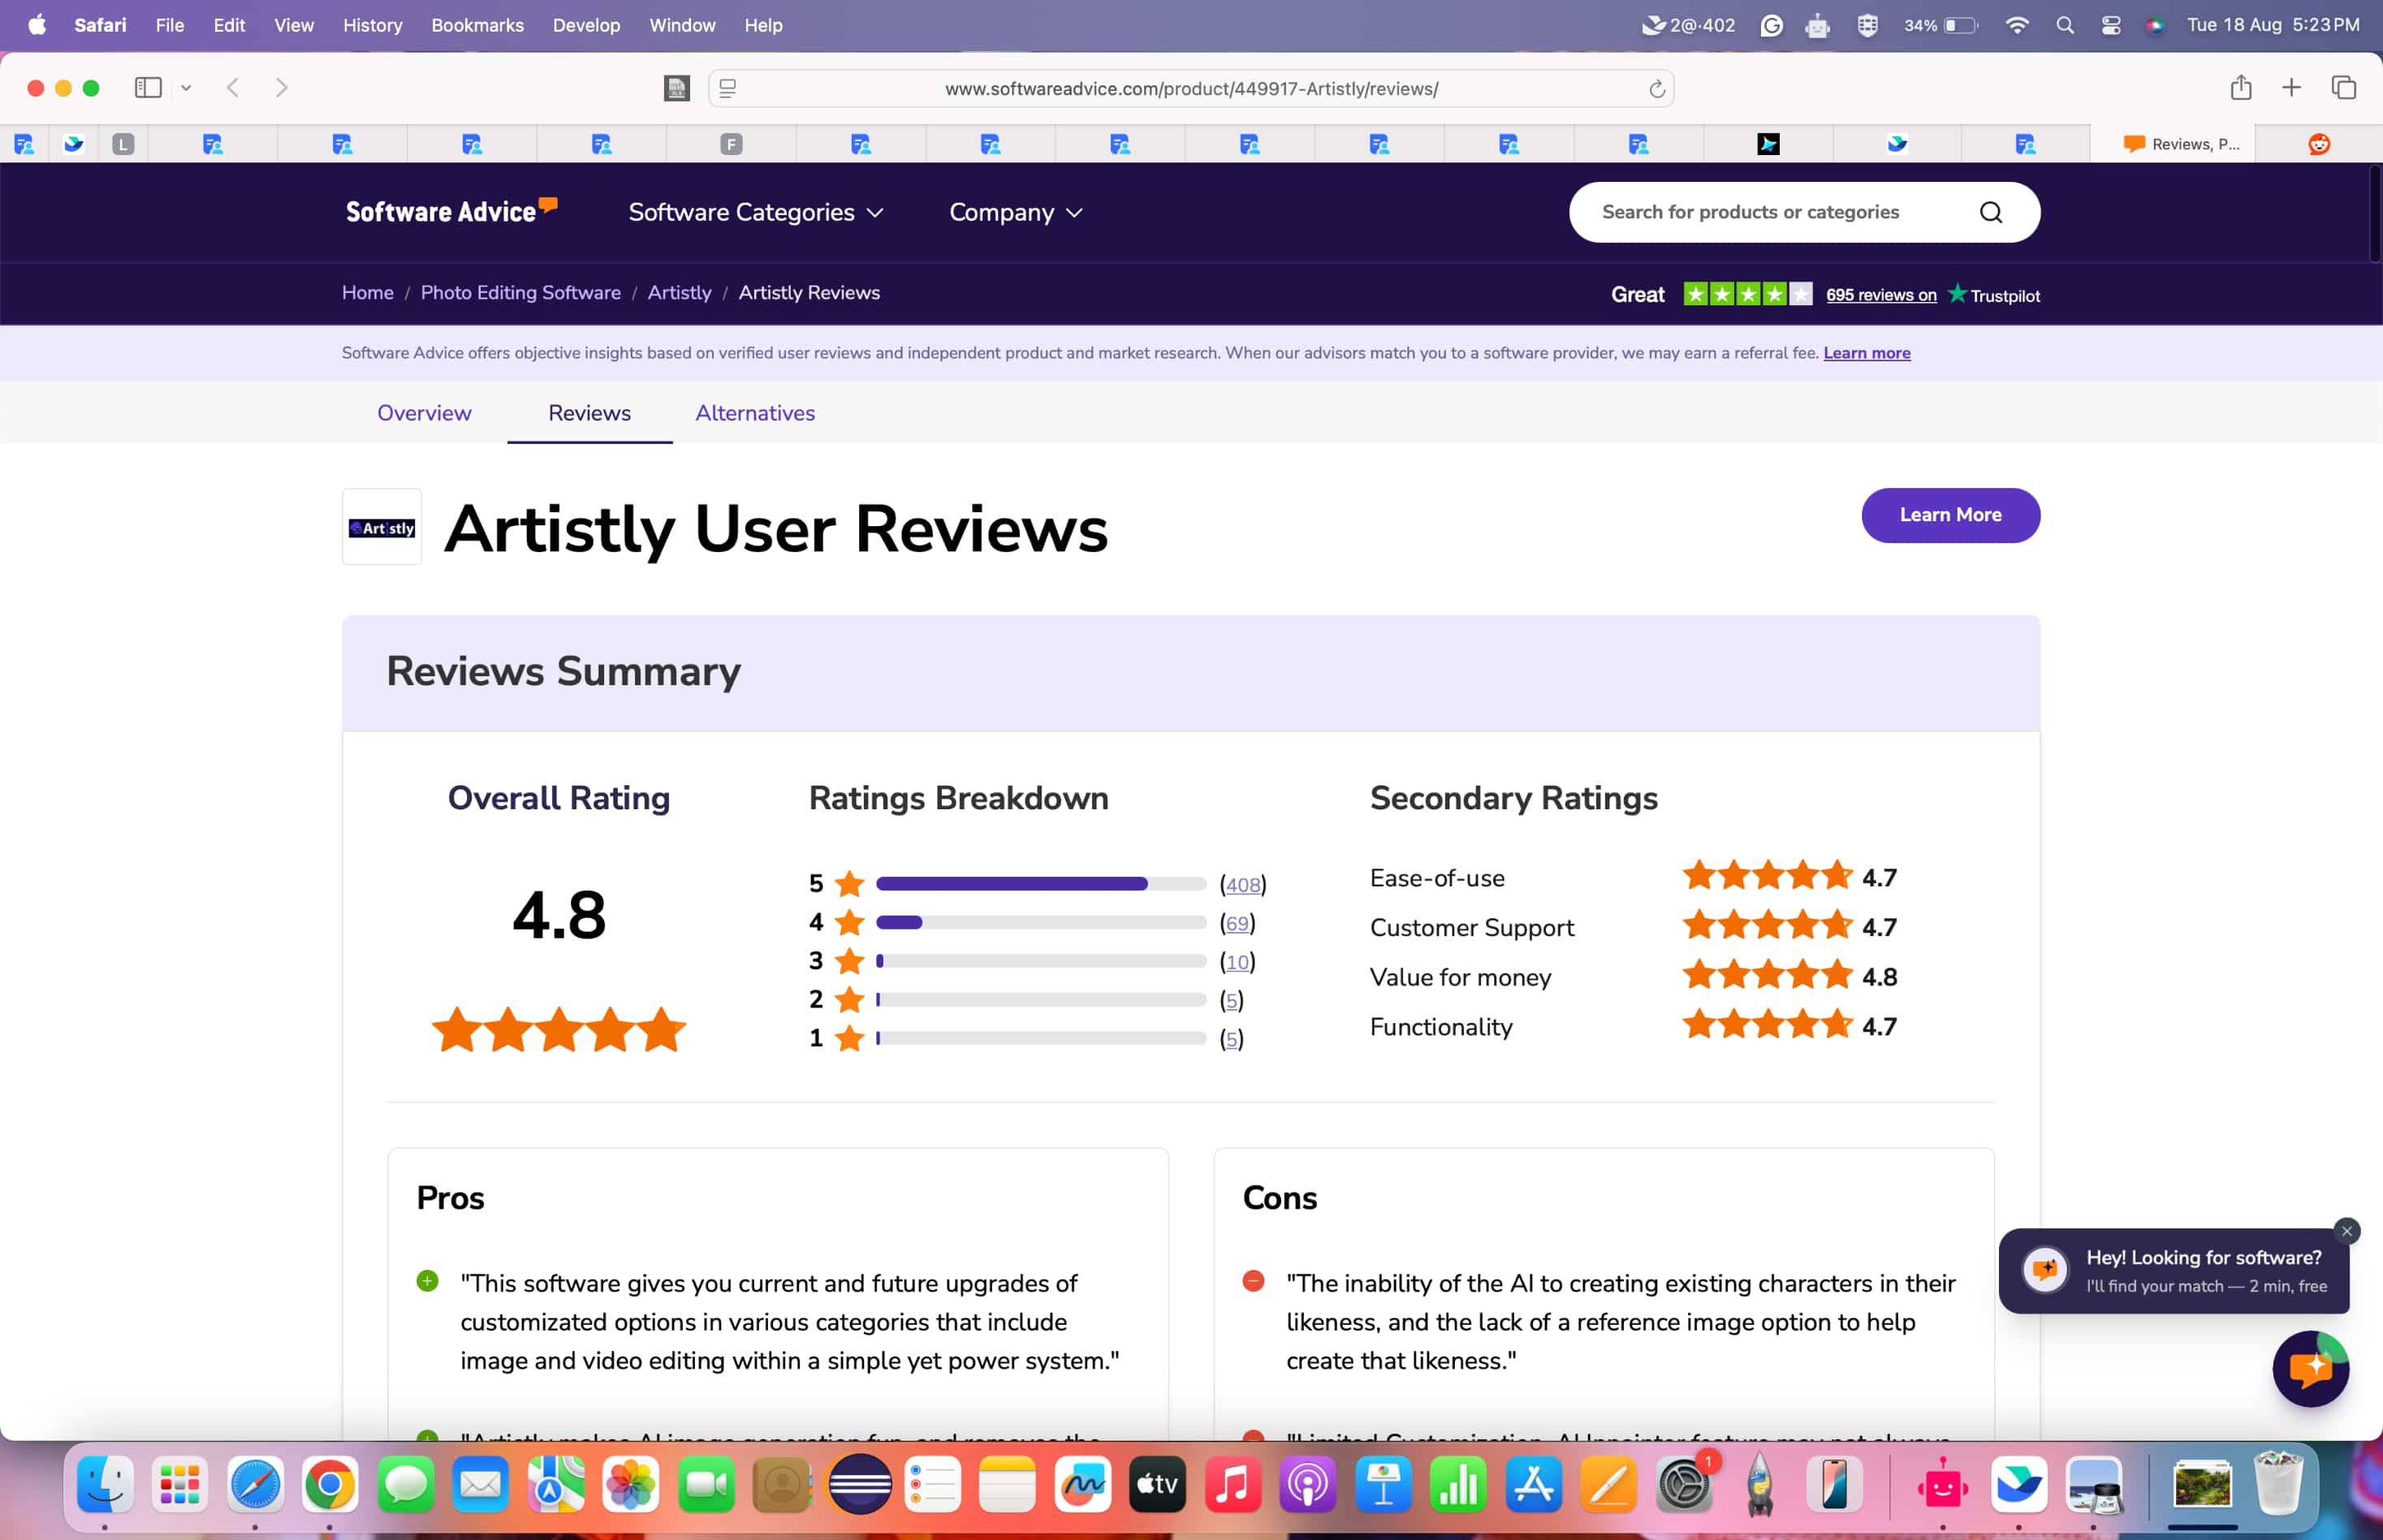Switch to the tab with 'F' favicon
The width and height of the screenshot is (2383, 1540).
(x=731, y=144)
